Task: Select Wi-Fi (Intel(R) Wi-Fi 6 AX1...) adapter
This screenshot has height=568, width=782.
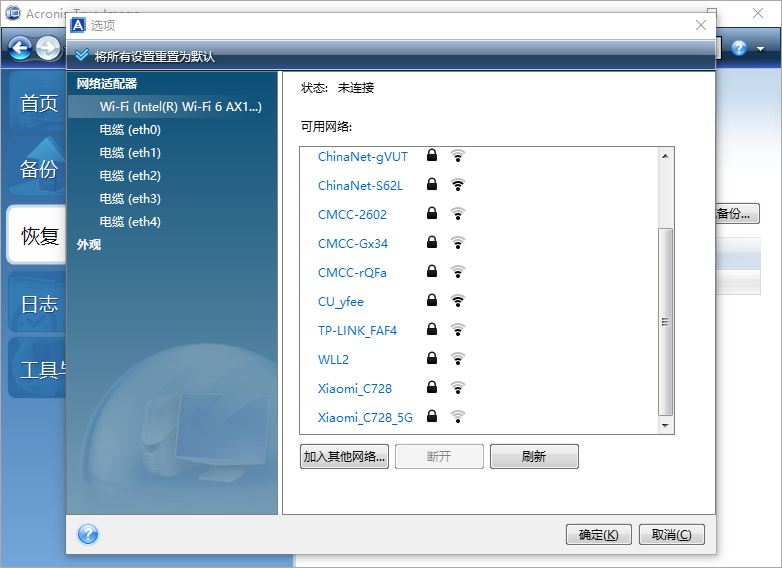Action: (173, 107)
